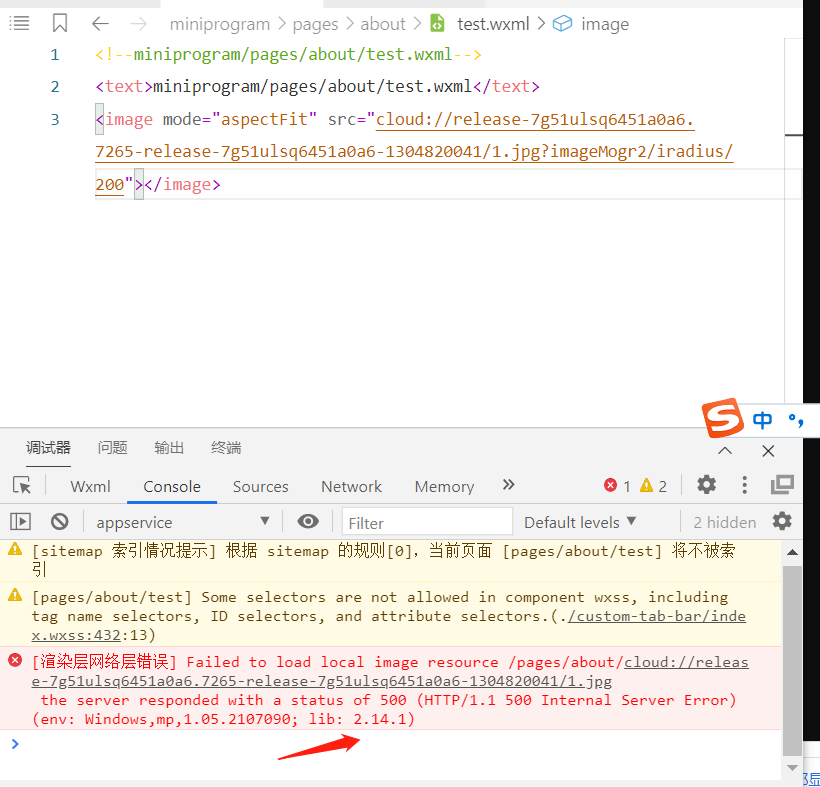Toggle Sogou punctuation mode icon
The image size is (820, 787).
pyautogui.click(x=795, y=420)
